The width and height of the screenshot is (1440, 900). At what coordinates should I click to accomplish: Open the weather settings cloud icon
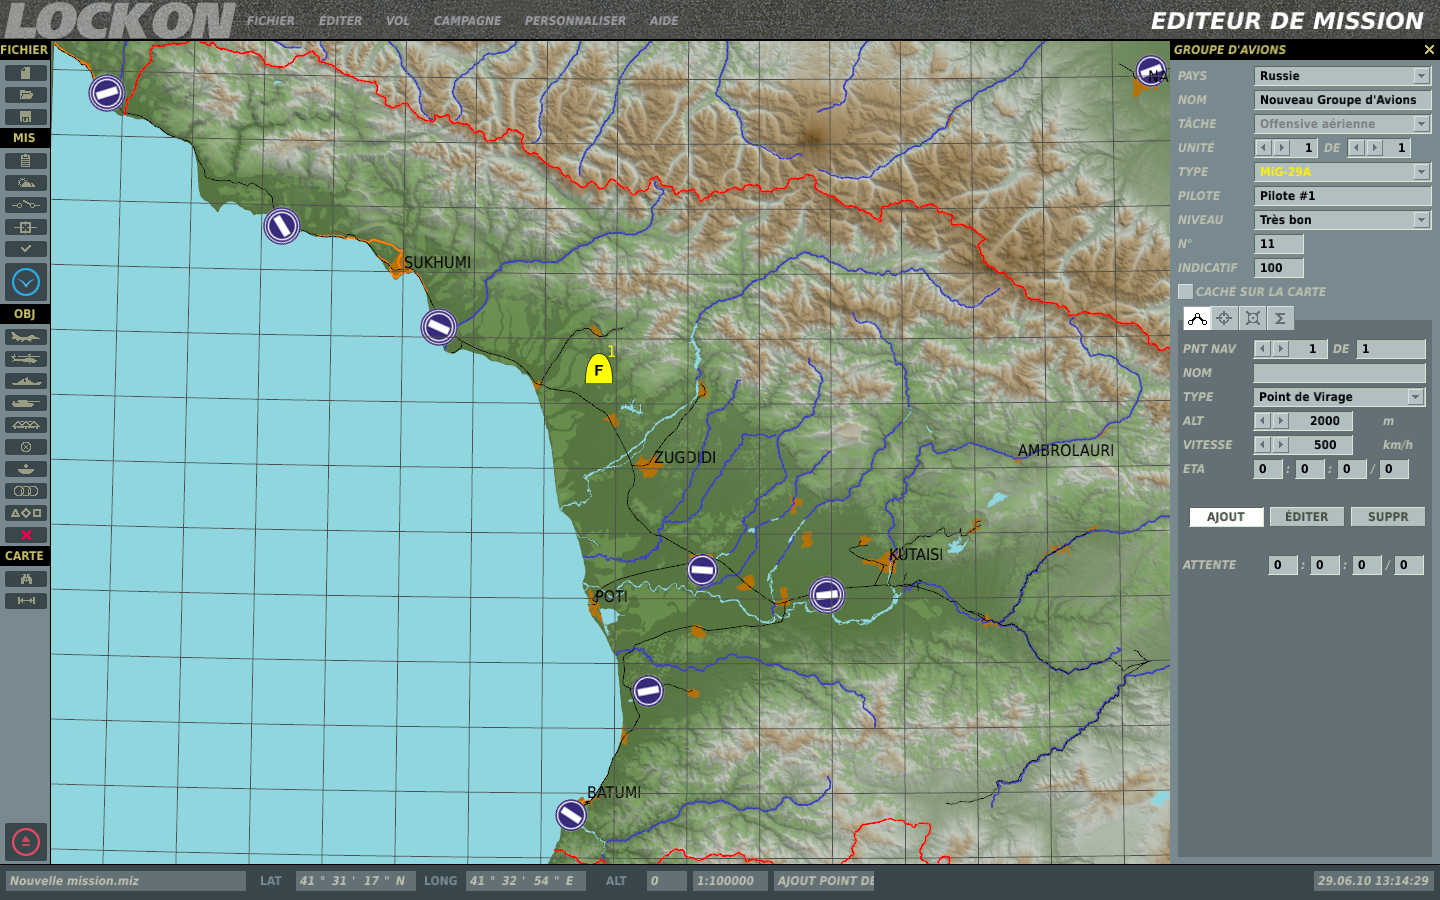(x=26, y=183)
